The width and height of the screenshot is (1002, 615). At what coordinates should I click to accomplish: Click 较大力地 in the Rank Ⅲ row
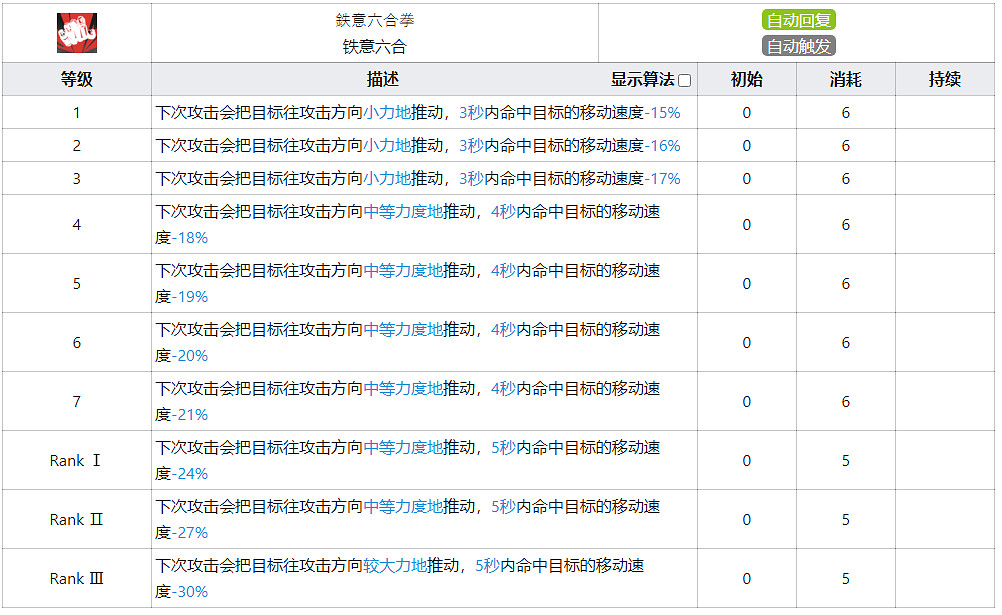tap(395, 566)
